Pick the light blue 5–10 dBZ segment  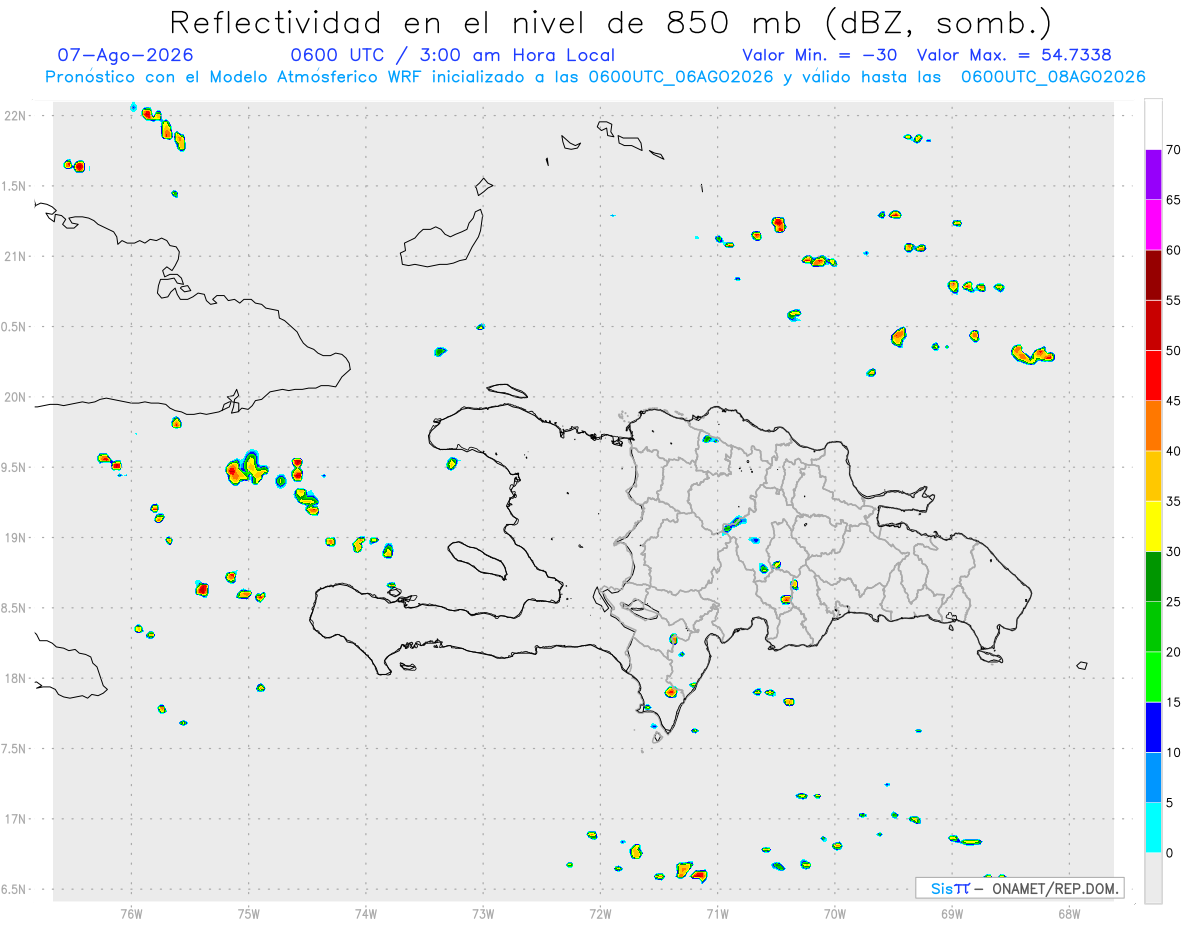[1153, 778]
